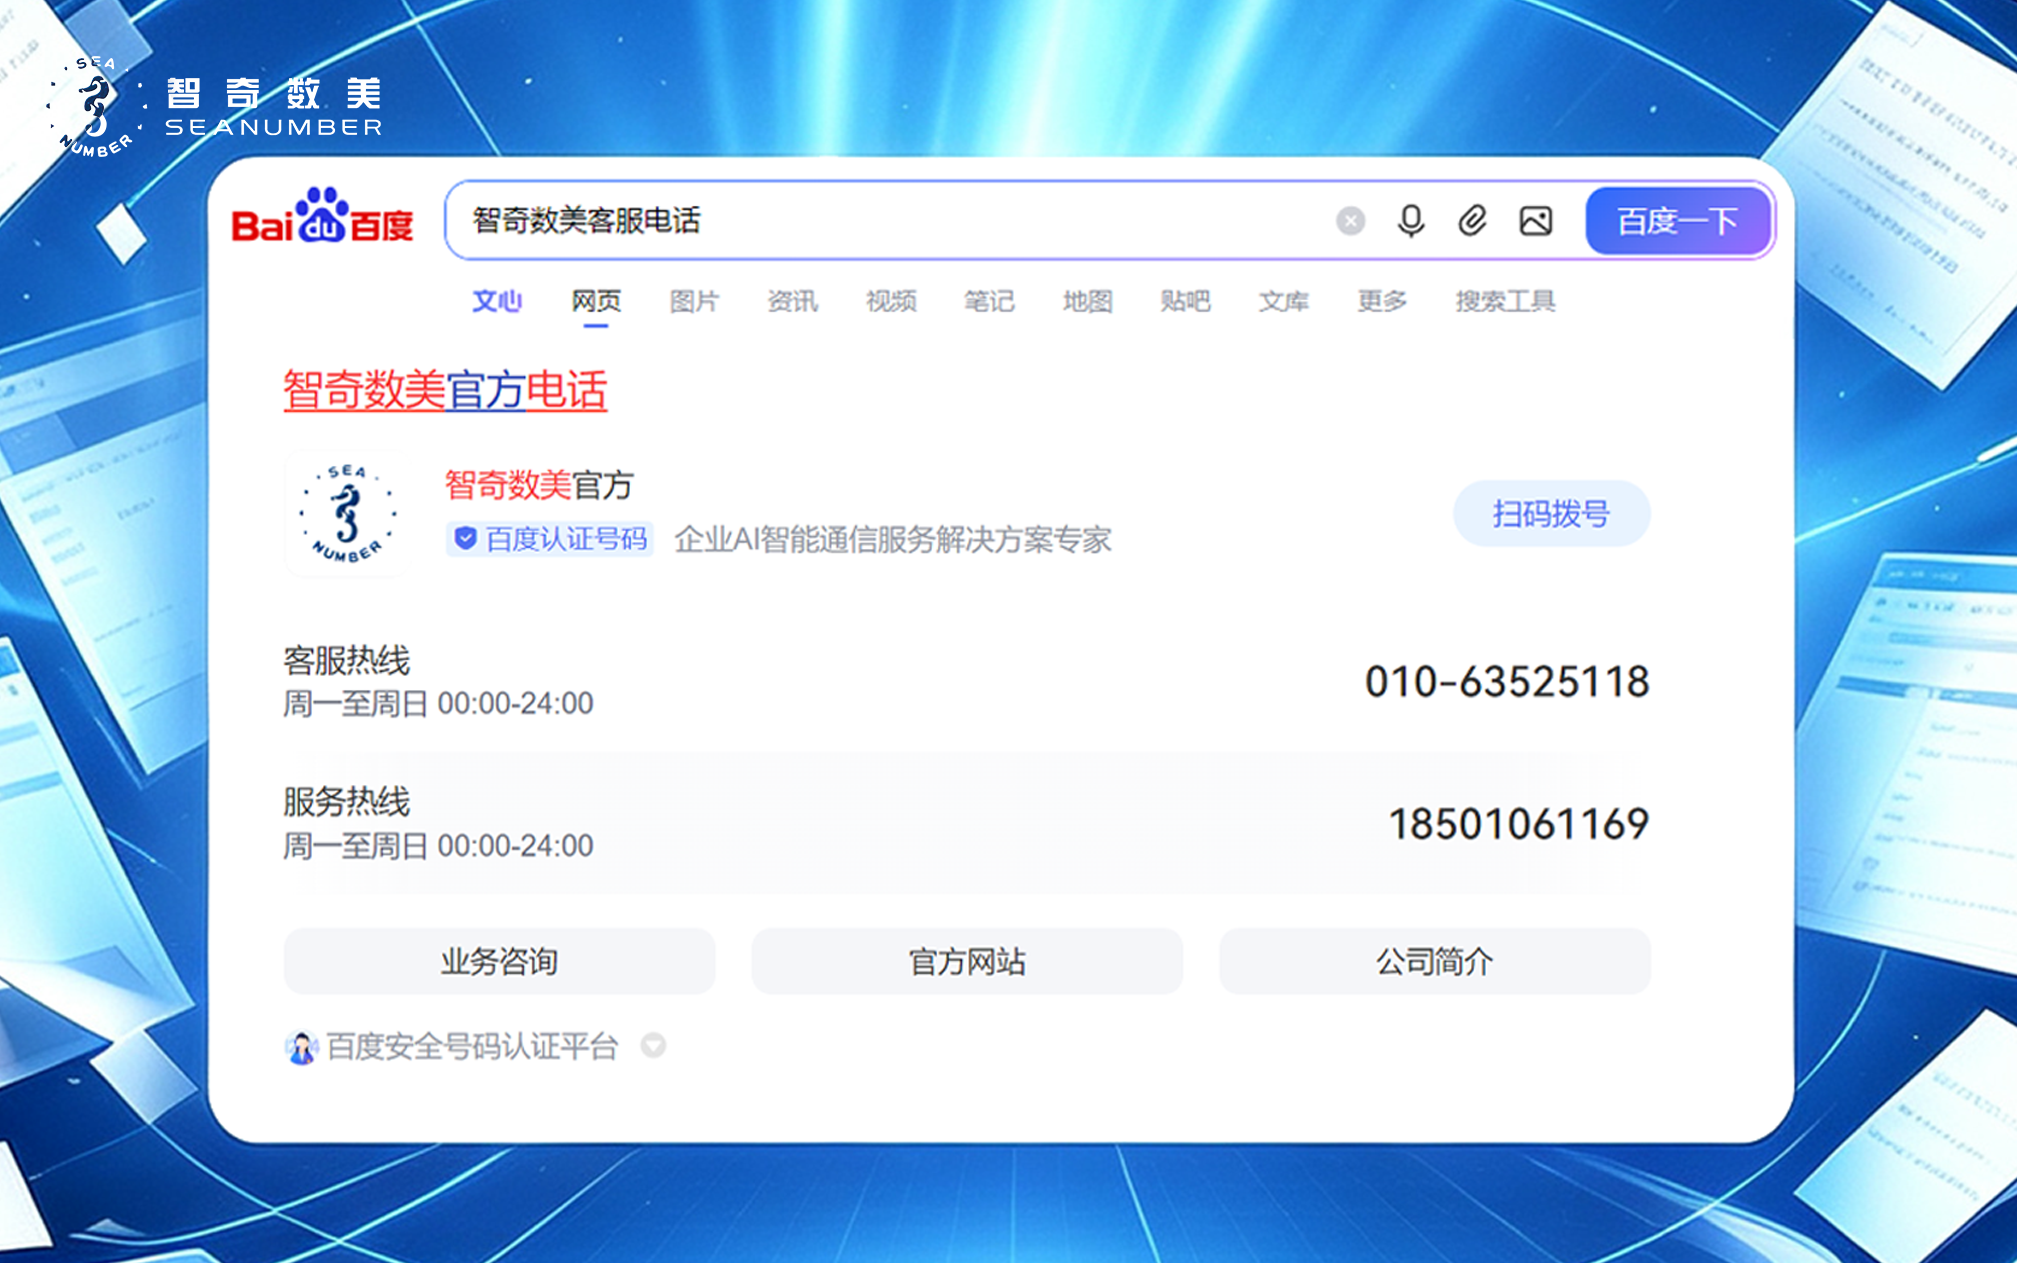Clear the search box text
The width and height of the screenshot is (2017, 1263).
1350,221
